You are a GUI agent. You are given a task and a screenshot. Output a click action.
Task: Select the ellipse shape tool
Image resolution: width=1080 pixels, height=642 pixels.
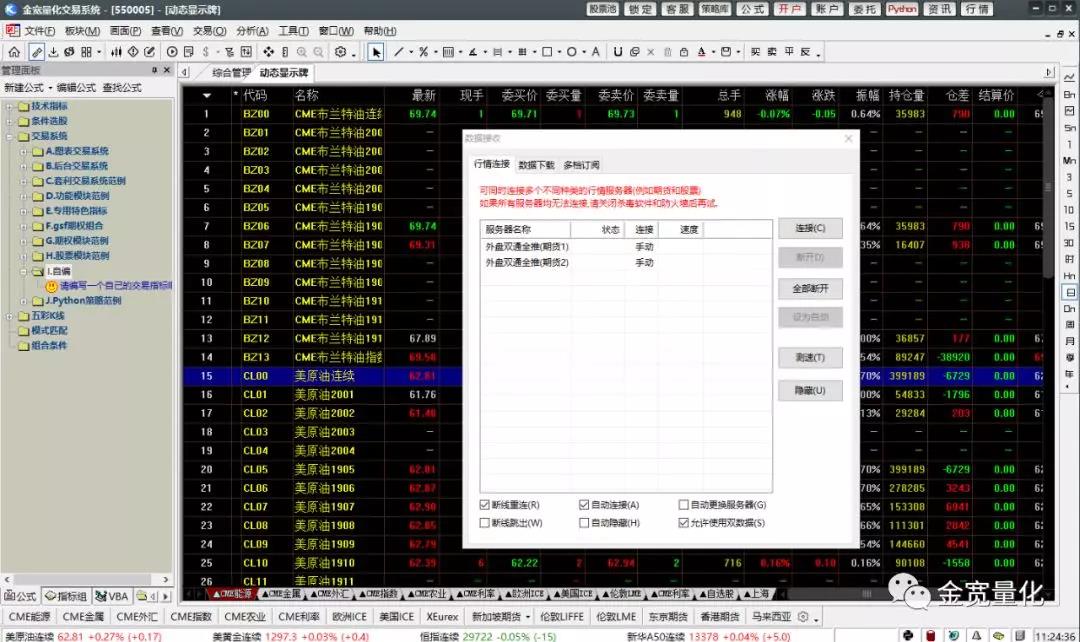coord(572,52)
